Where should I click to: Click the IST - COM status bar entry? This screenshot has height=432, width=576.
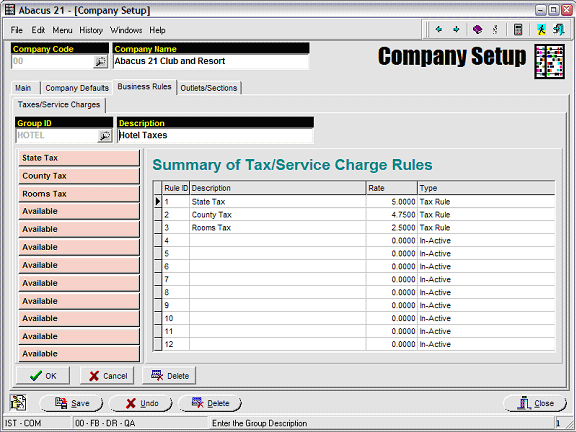(37, 423)
